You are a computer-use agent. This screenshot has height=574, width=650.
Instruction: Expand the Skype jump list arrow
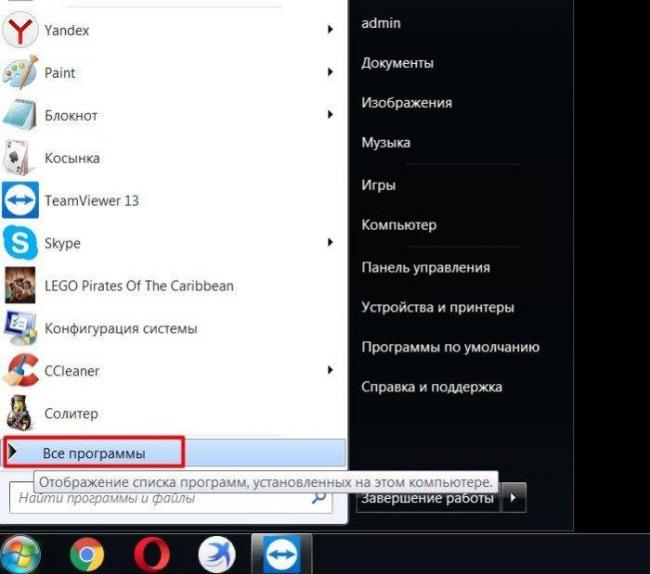coord(330,243)
